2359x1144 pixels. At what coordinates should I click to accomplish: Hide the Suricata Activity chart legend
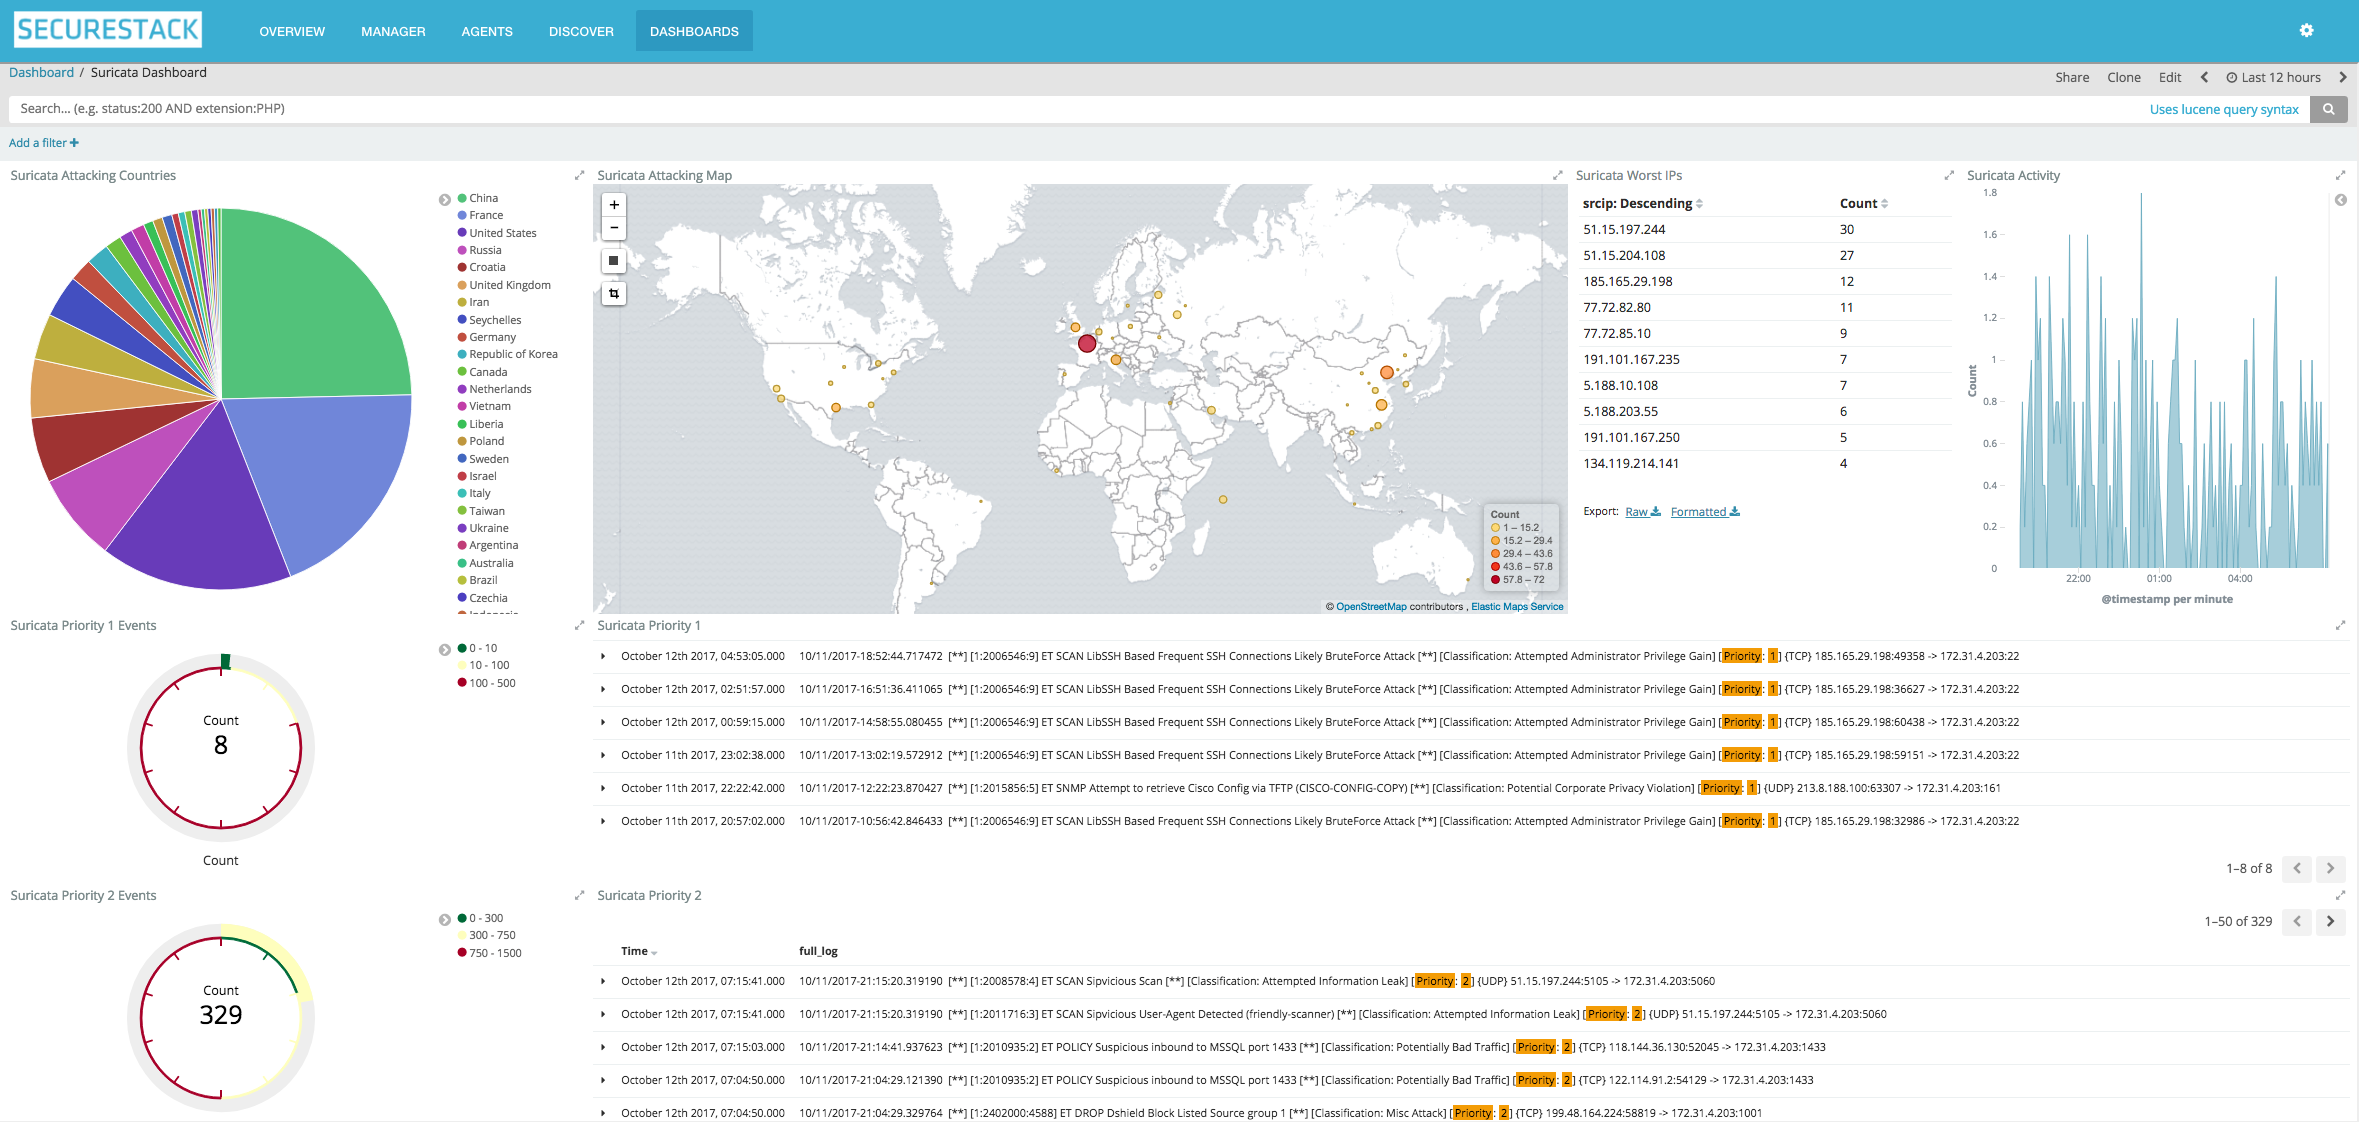pos(2340,200)
